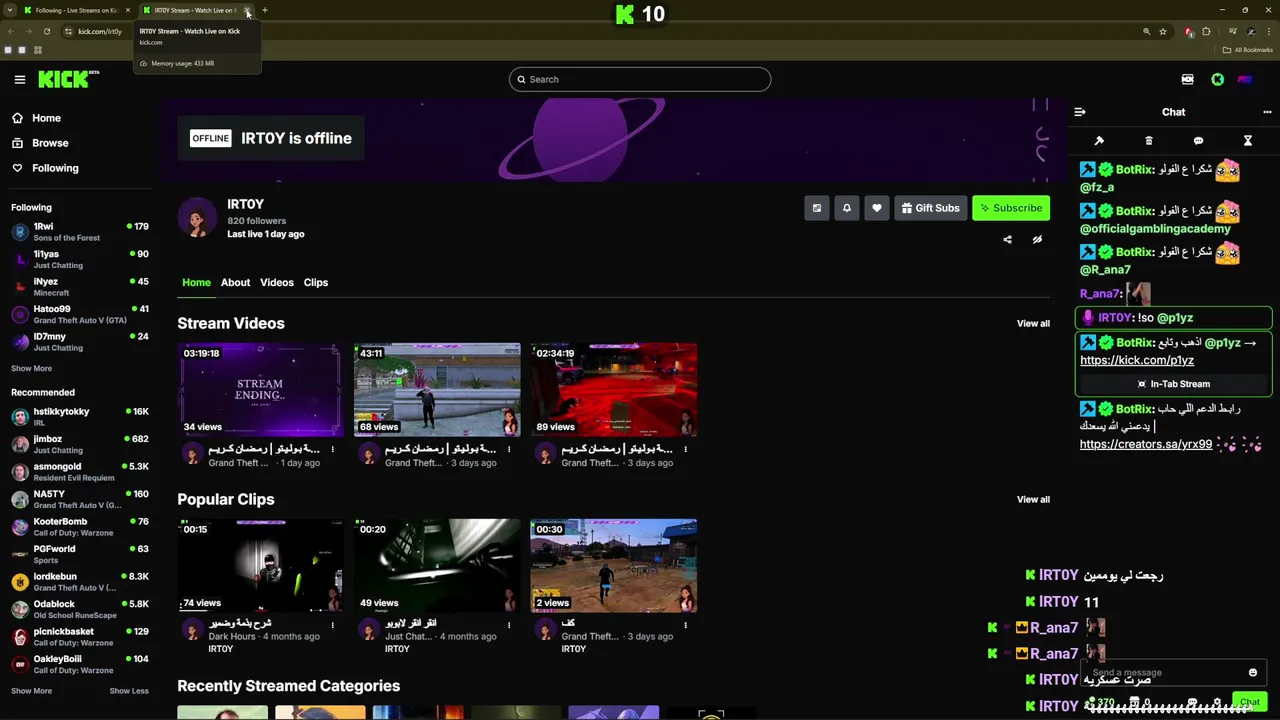Switch to the About tab

coord(235,282)
